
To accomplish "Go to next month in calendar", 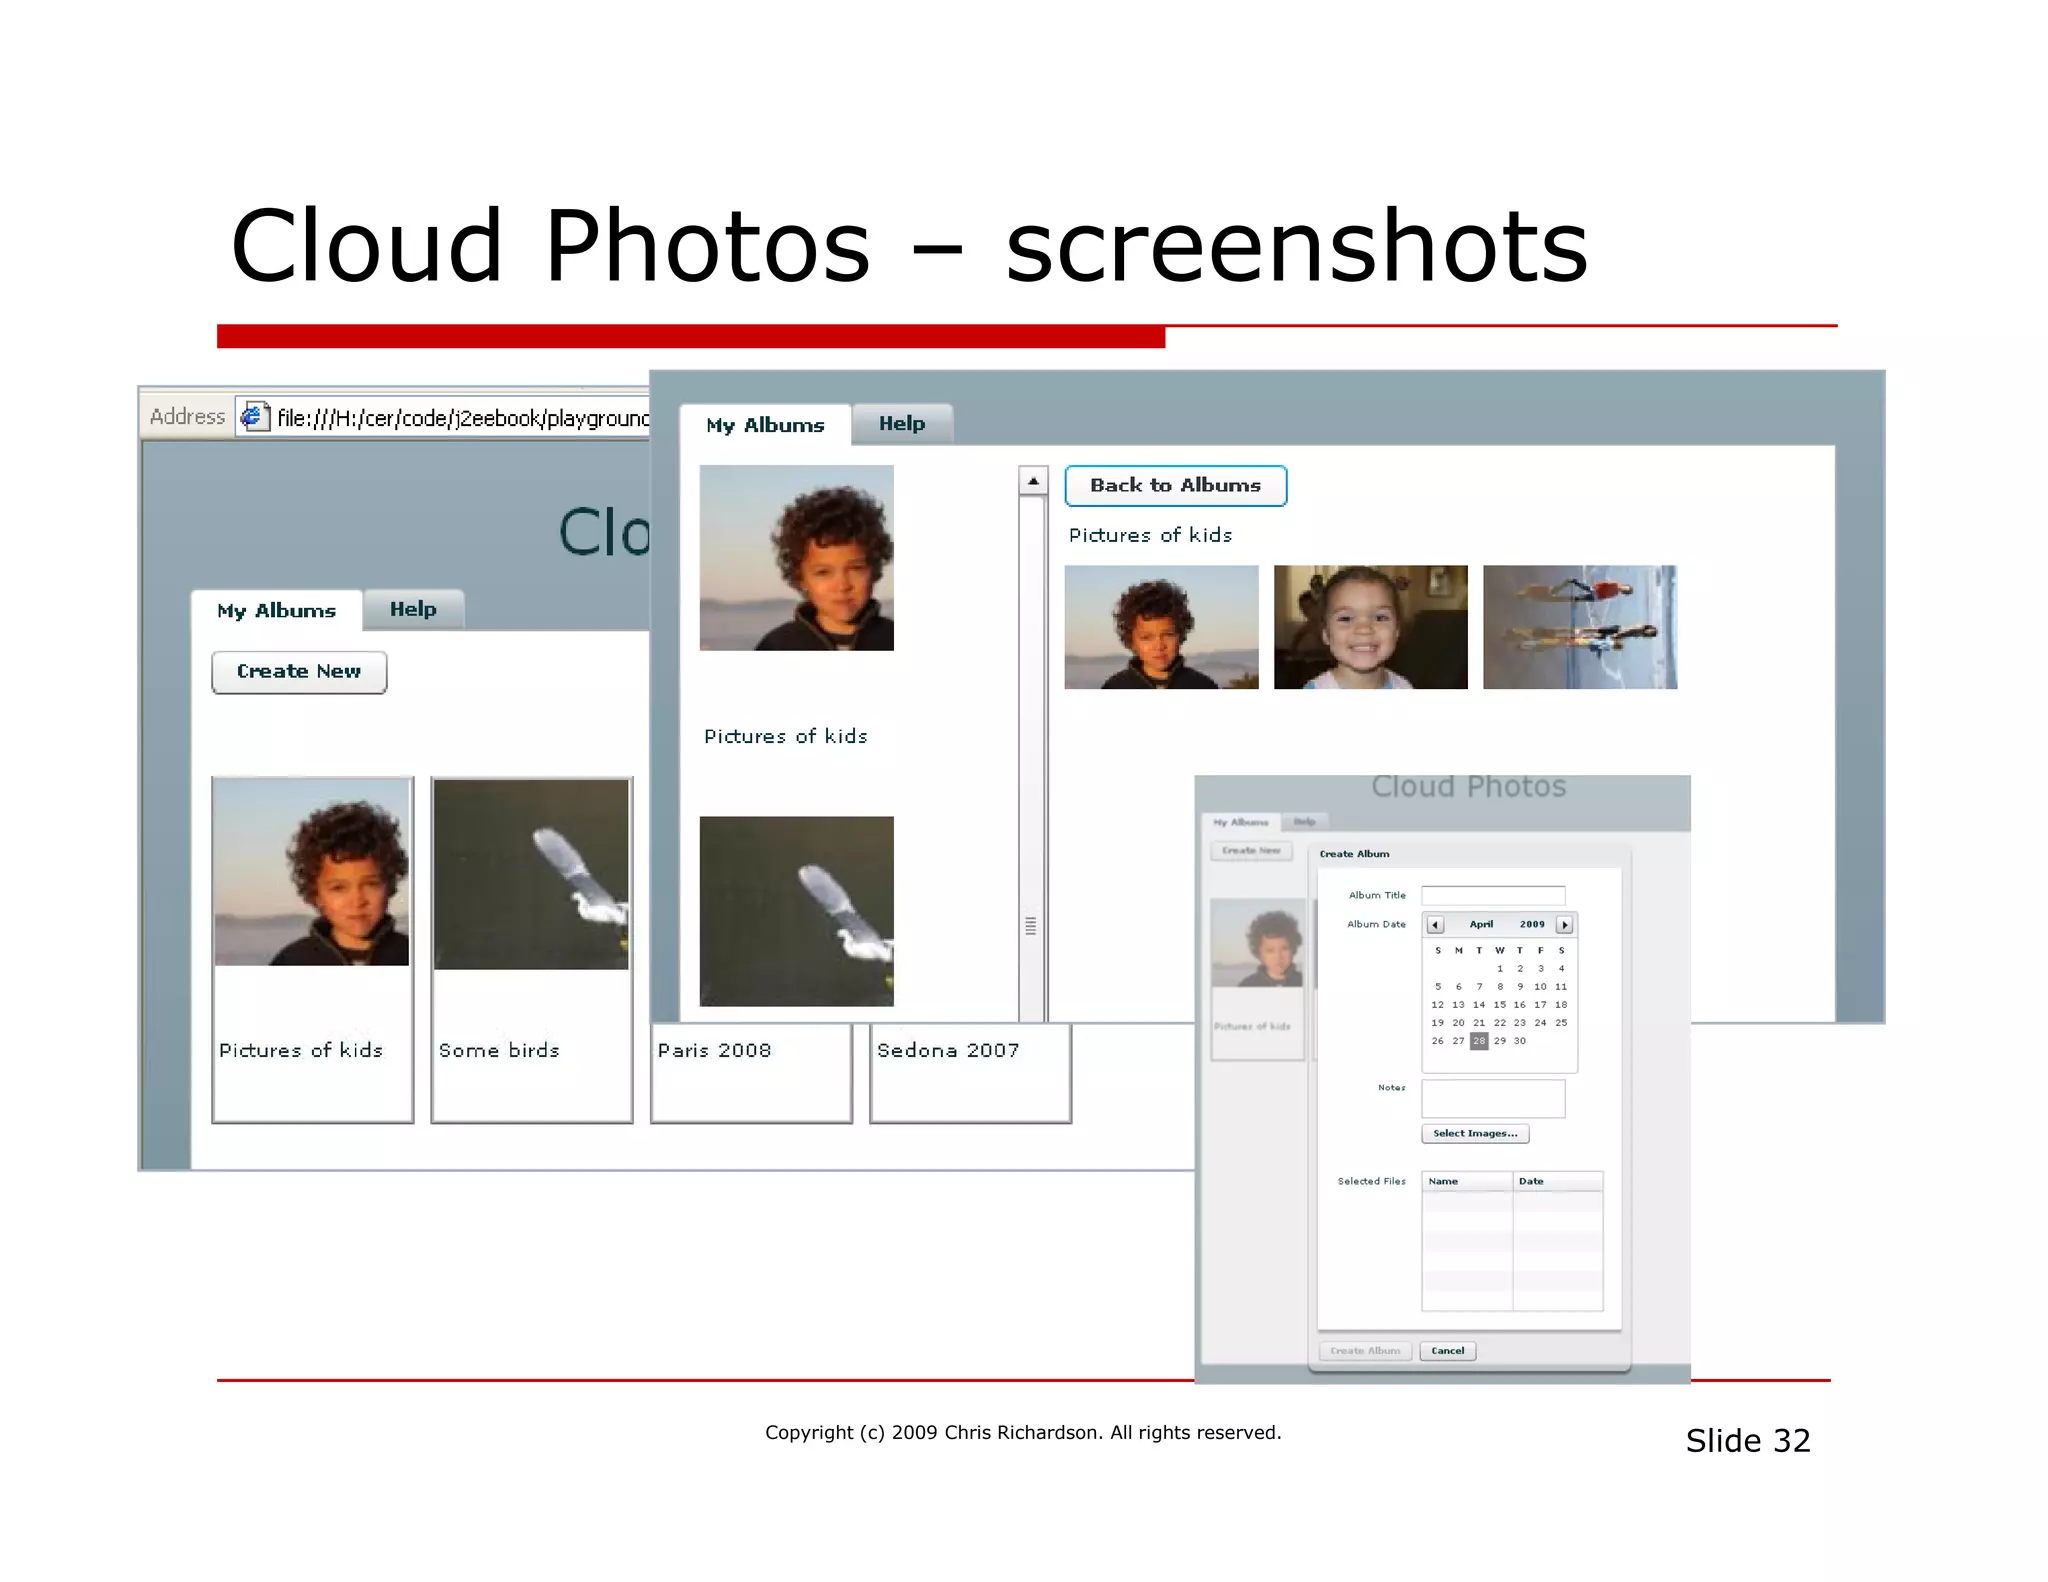I will 1565,925.
